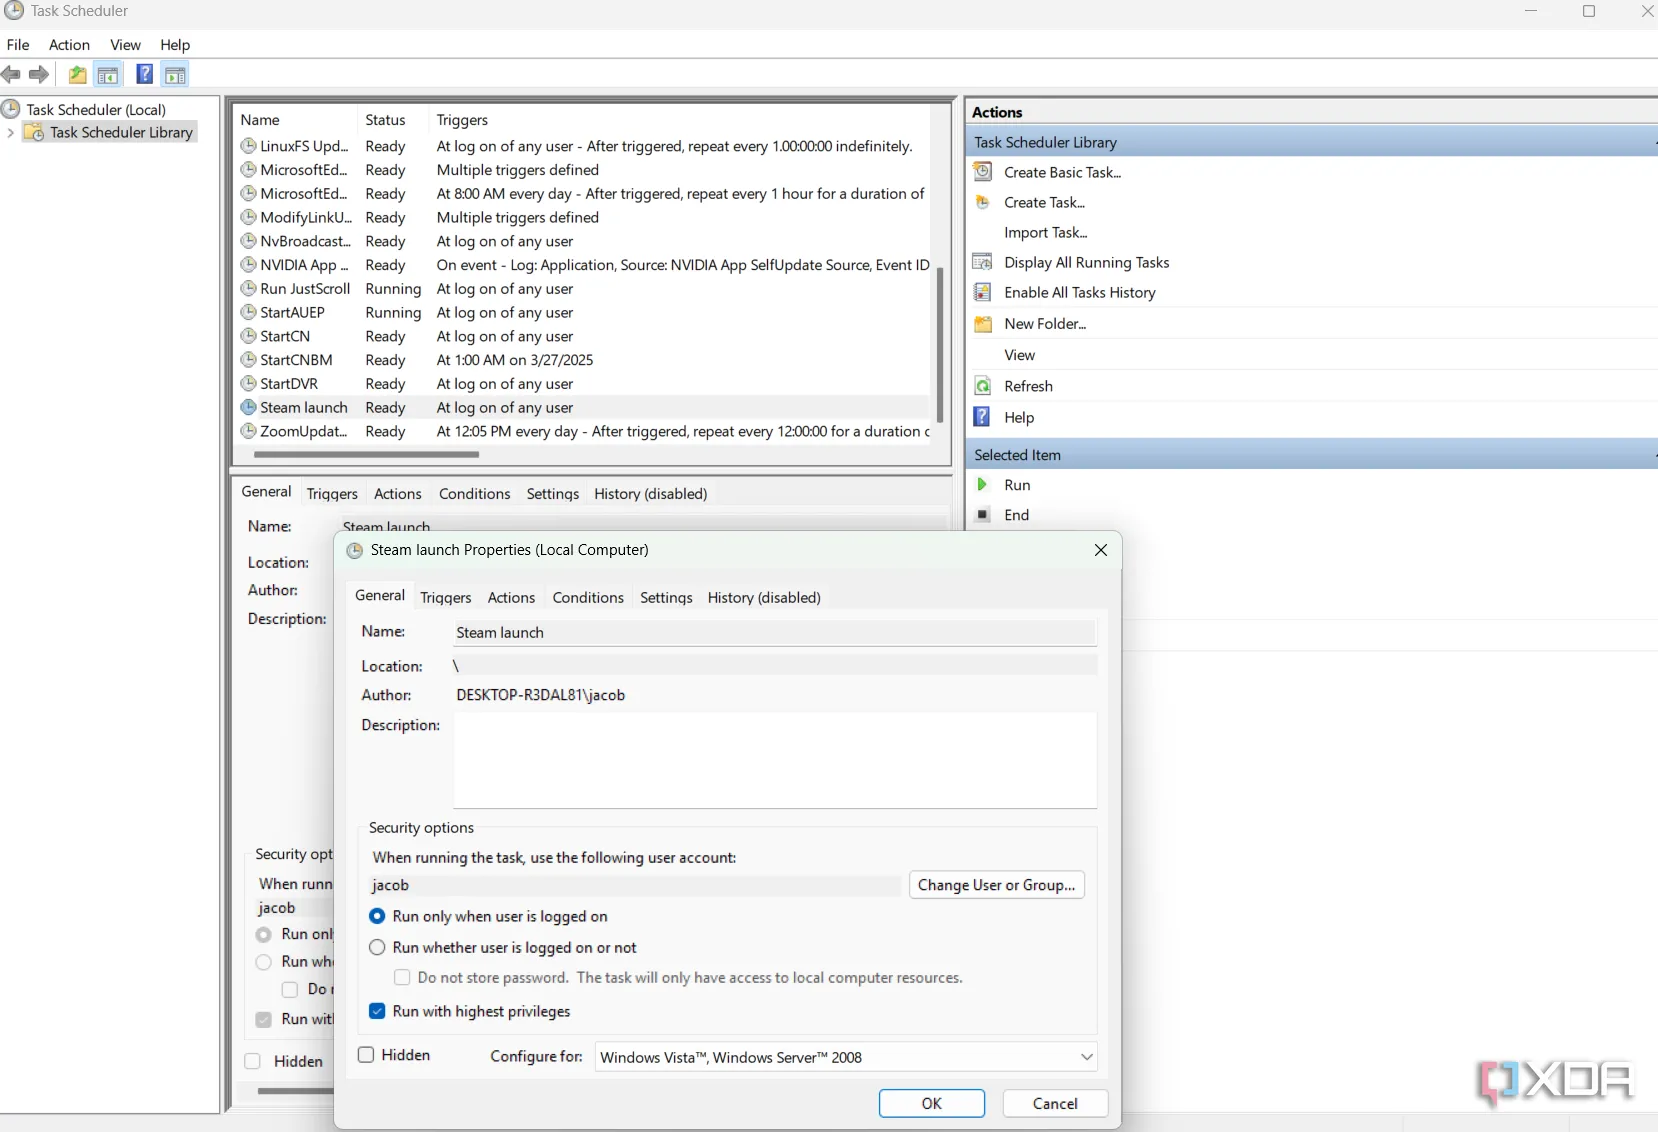Open the Configure for dropdown
The height and width of the screenshot is (1132, 1658).
[x=846, y=1057]
